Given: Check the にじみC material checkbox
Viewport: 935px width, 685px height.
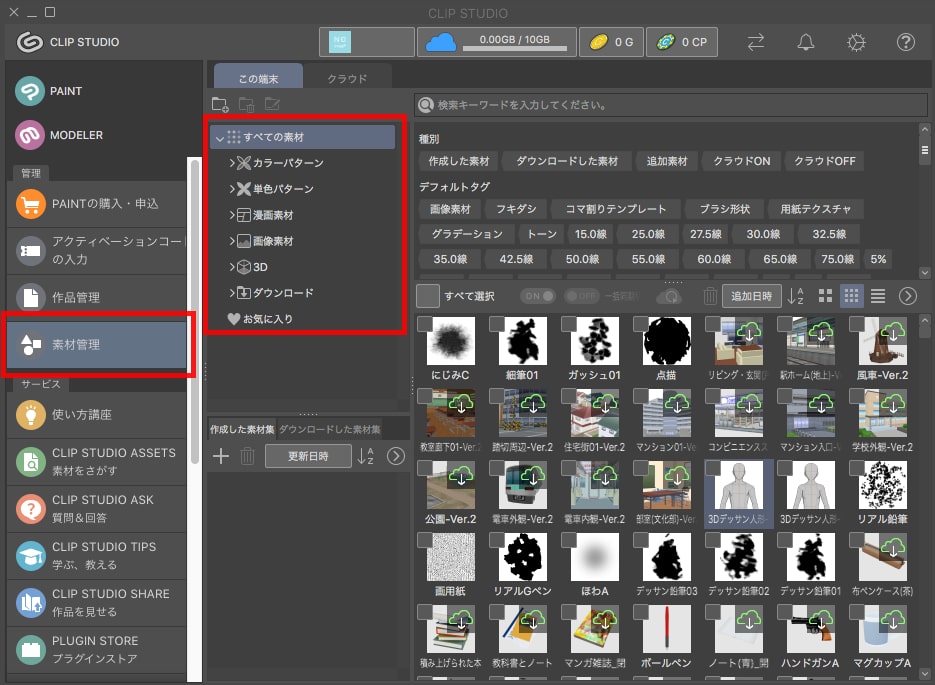Looking at the screenshot, I should tap(425, 324).
